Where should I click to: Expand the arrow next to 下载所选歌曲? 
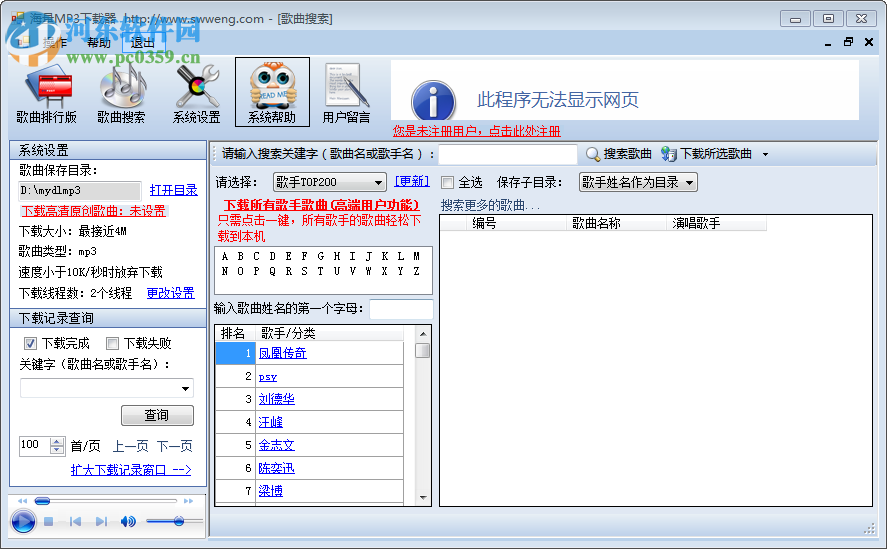(x=765, y=154)
